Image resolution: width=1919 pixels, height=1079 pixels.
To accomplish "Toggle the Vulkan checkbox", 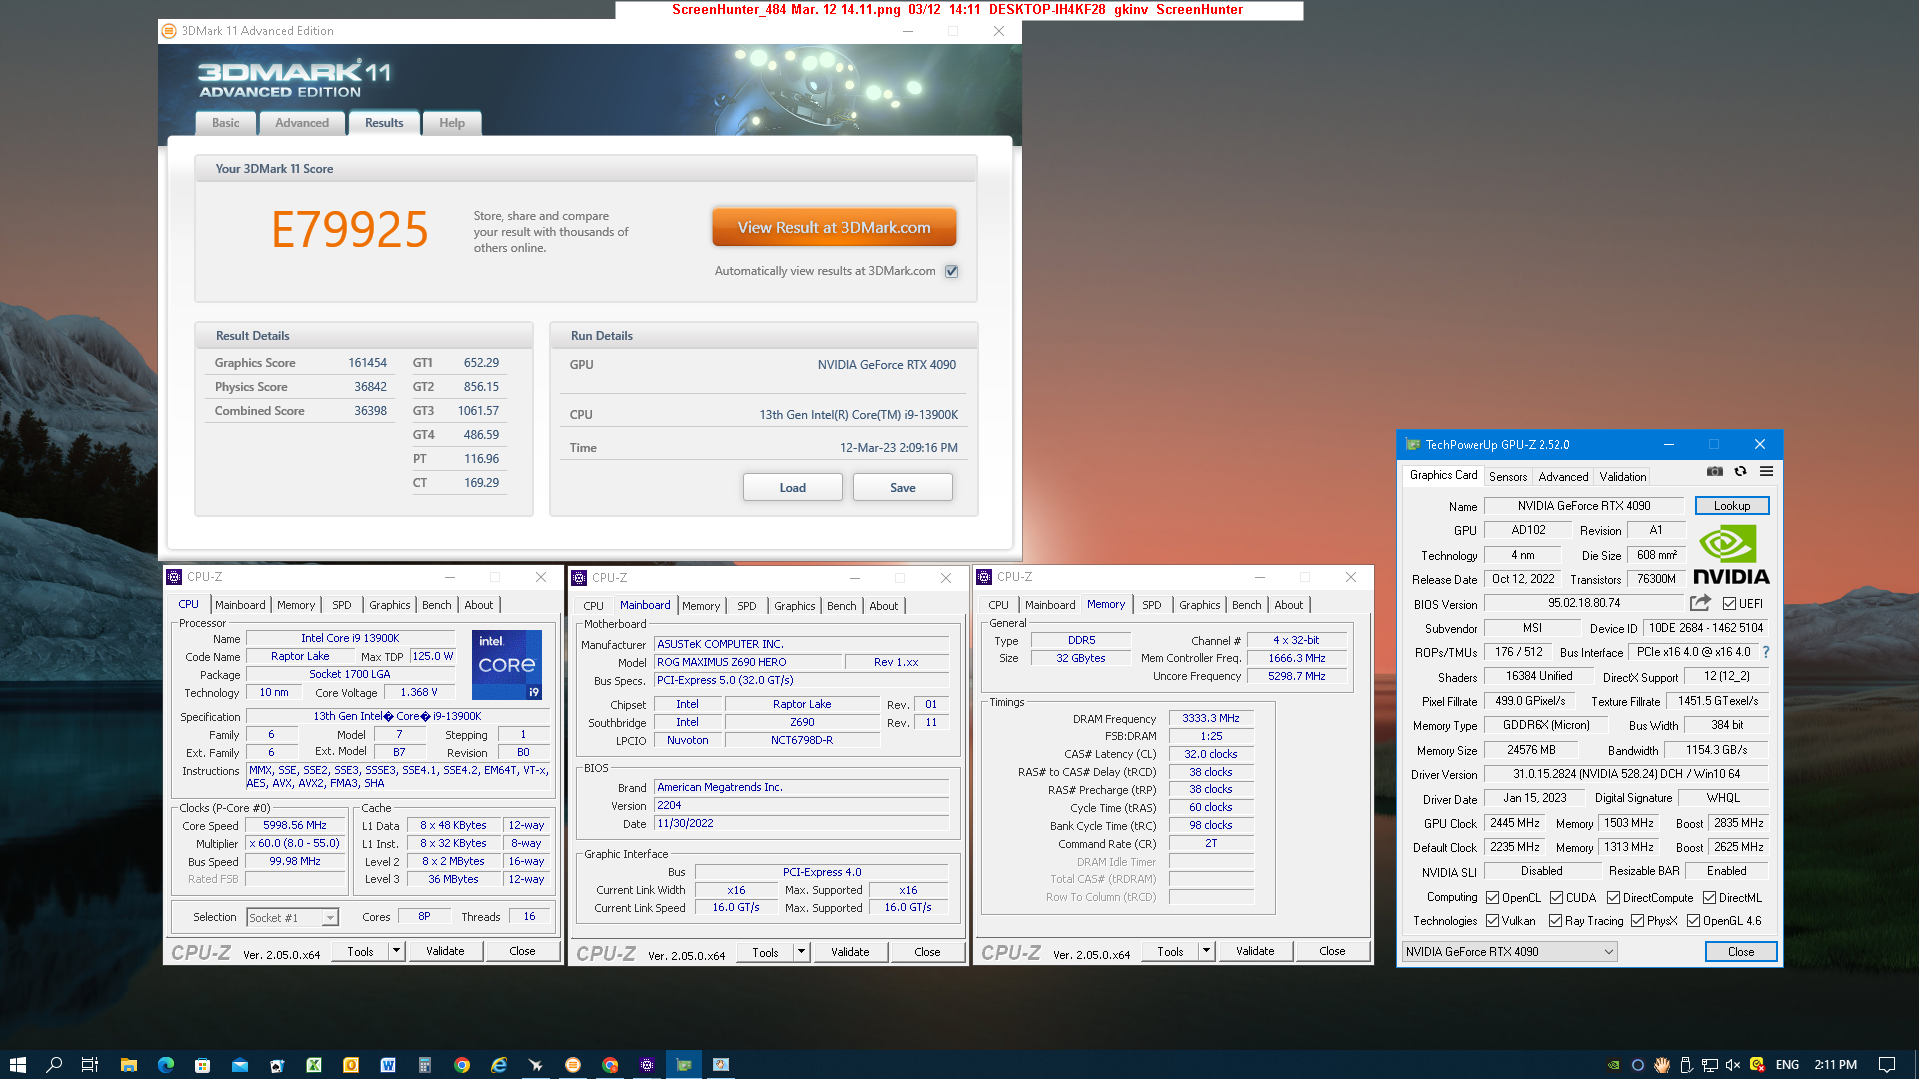I will click(1492, 920).
